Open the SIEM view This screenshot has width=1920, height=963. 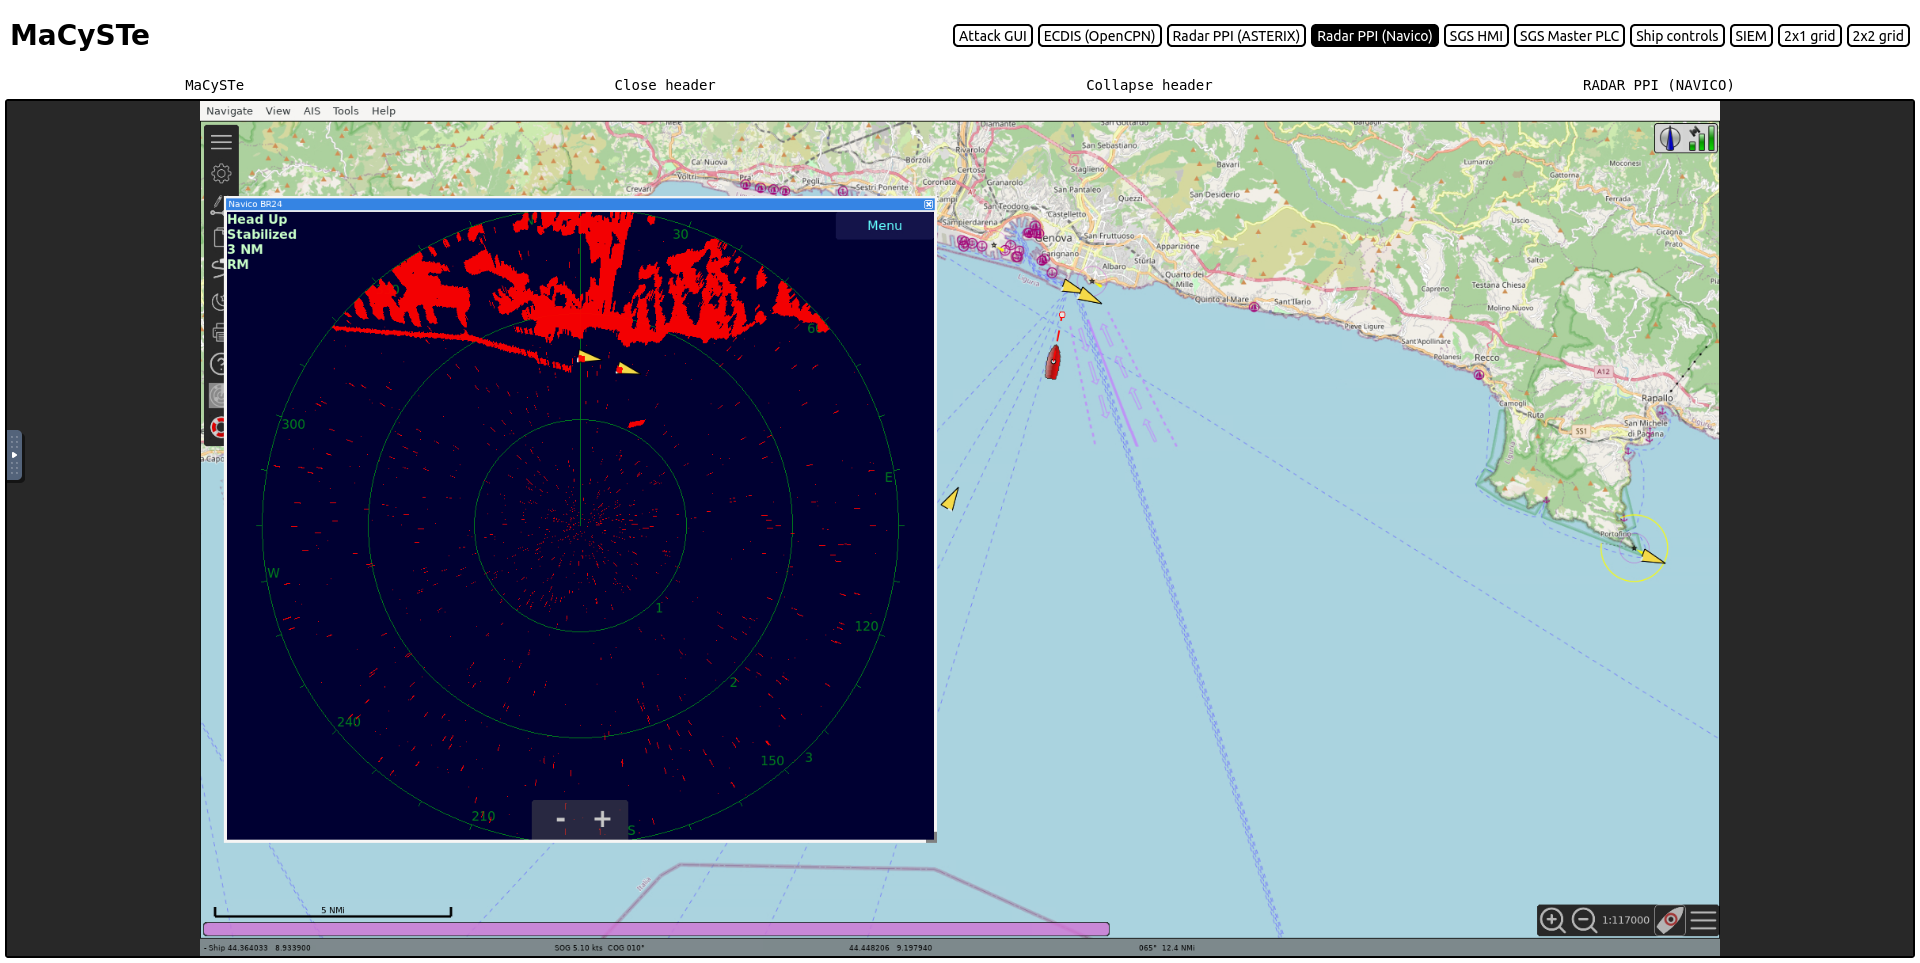[x=1751, y=36]
